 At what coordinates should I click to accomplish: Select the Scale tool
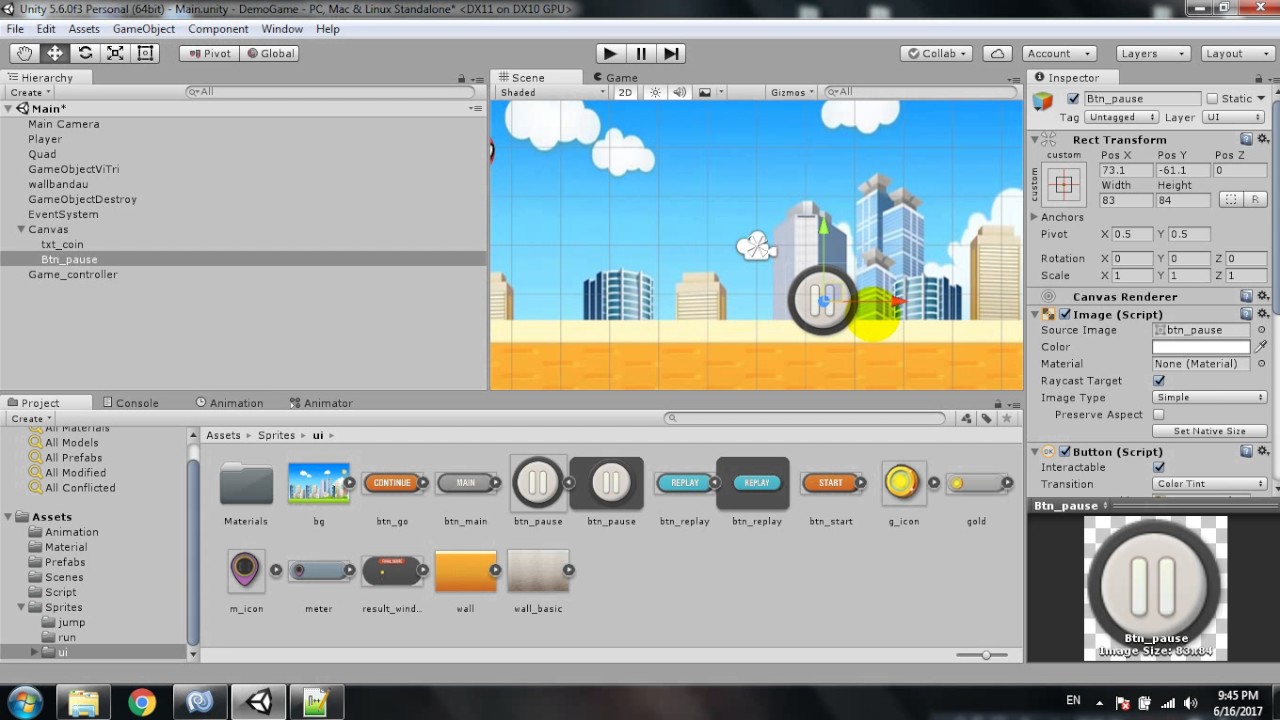point(115,53)
